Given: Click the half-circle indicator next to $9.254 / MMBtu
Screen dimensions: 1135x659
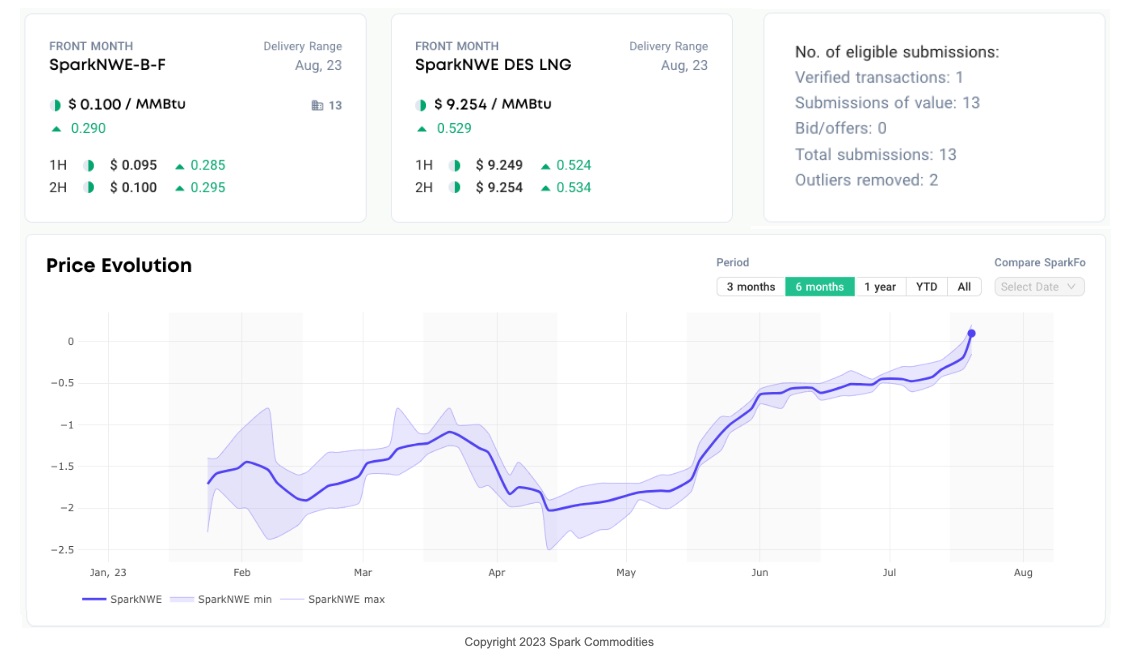Looking at the screenshot, I should [x=419, y=103].
